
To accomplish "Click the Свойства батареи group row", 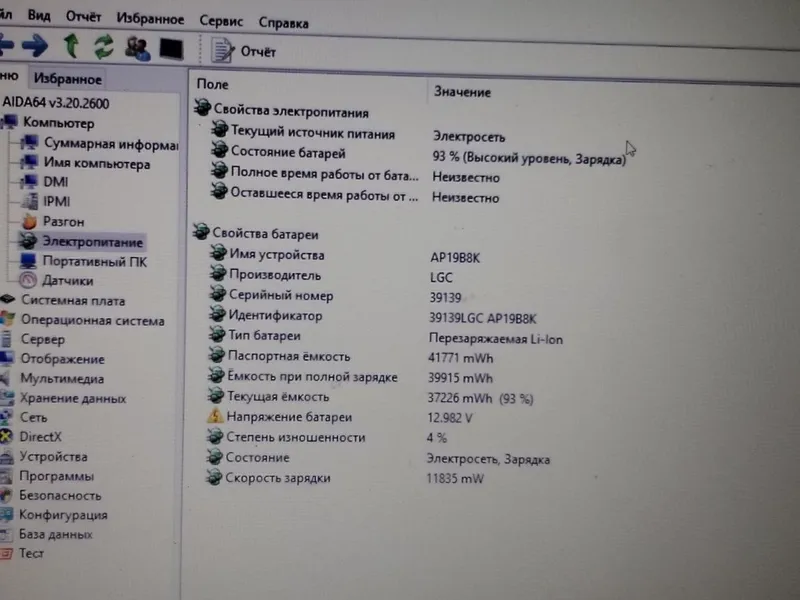I will [256, 233].
